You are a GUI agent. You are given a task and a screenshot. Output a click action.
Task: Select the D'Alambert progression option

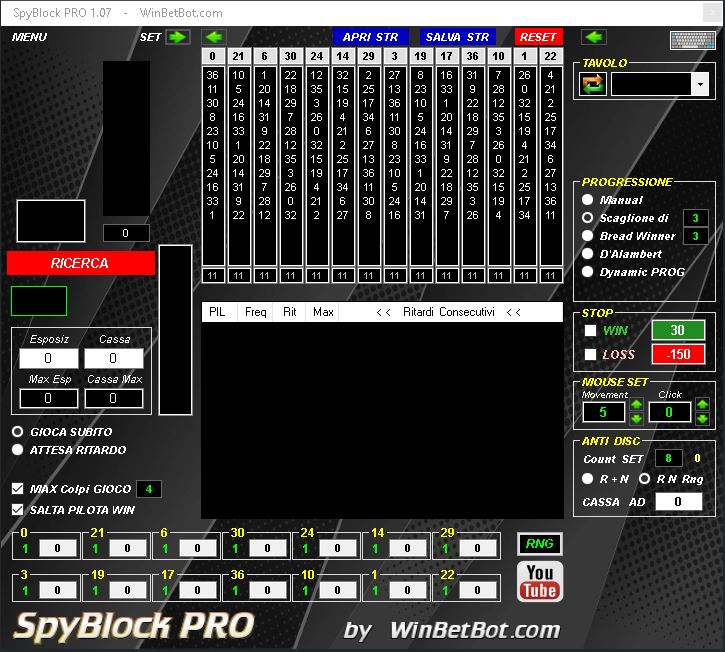point(588,254)
